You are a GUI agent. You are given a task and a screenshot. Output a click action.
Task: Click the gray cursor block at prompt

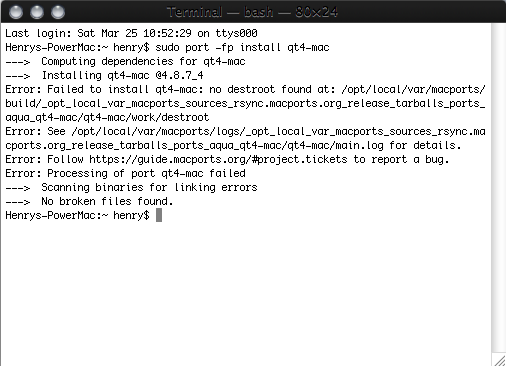click(159, 215)
